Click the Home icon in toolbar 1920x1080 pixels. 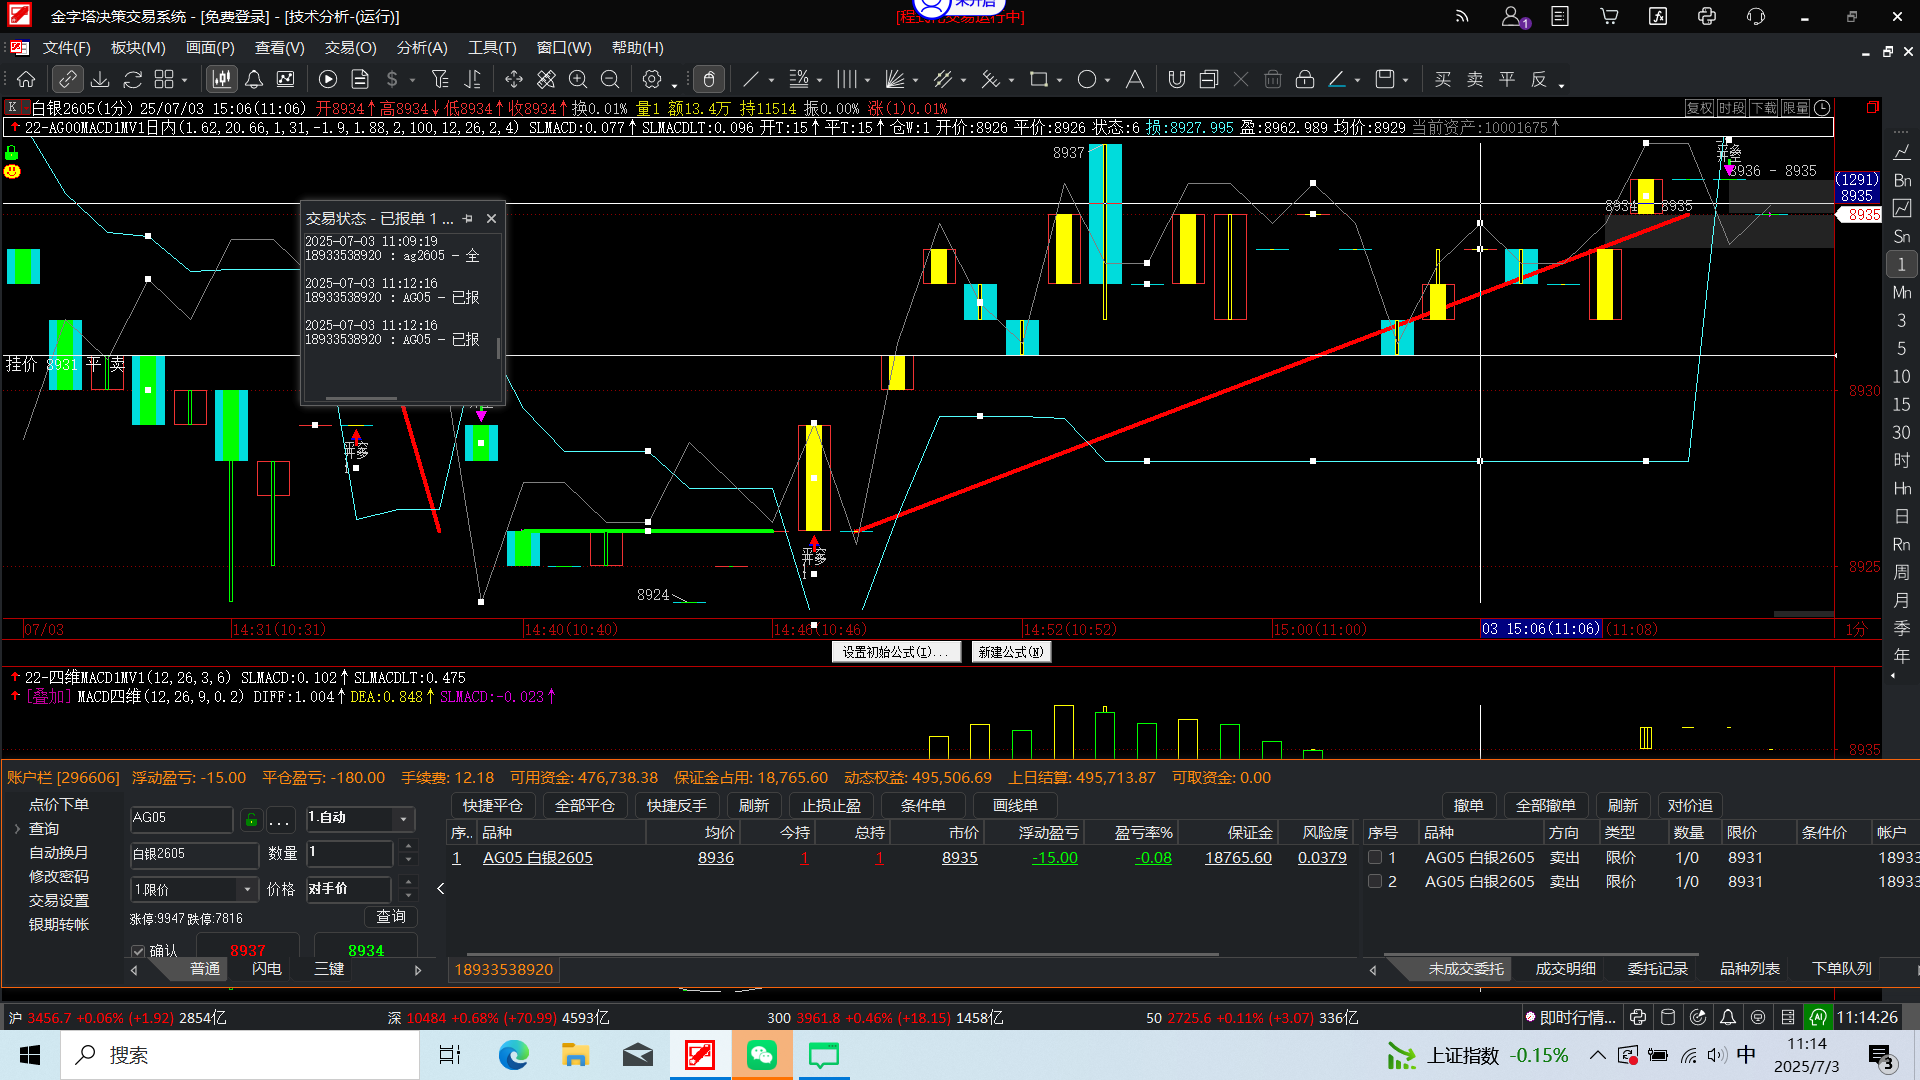tap(27, 79)
